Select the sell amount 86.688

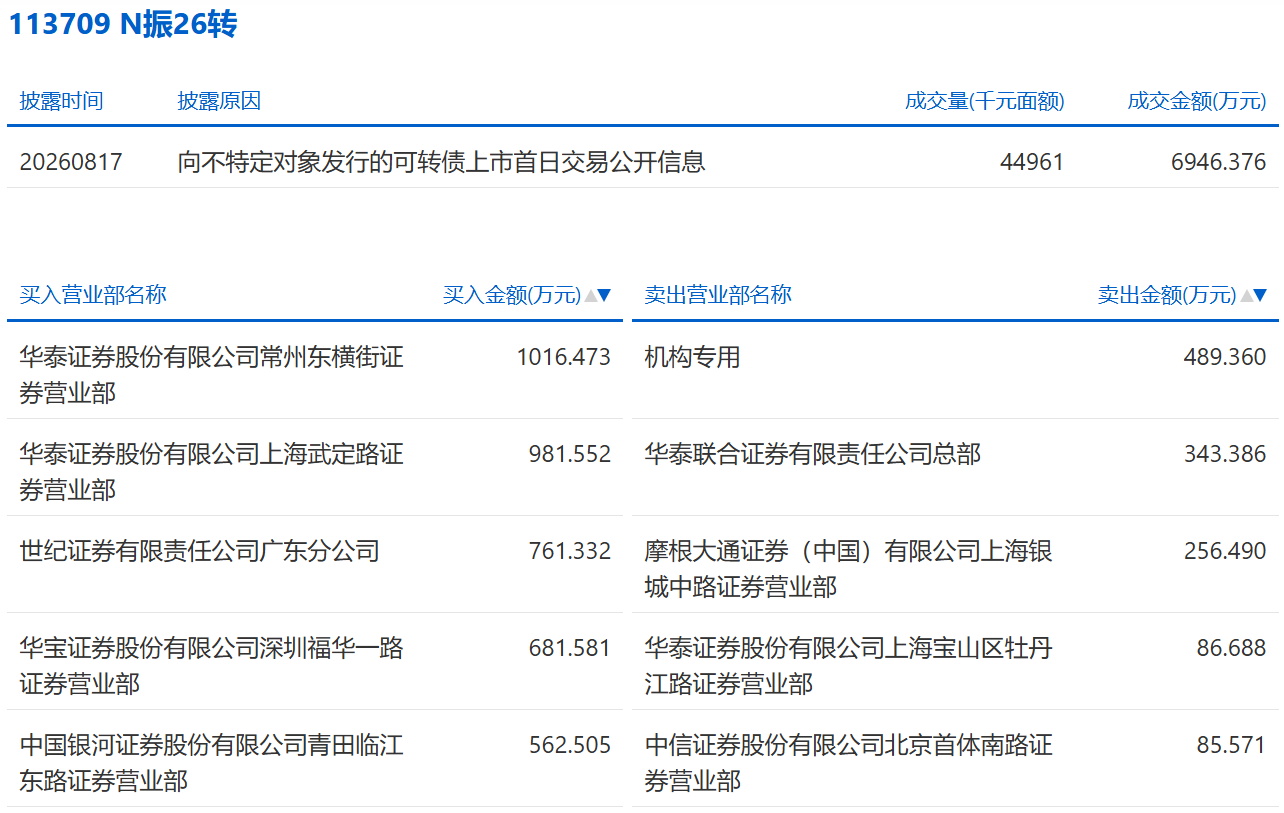(1231, 648)
